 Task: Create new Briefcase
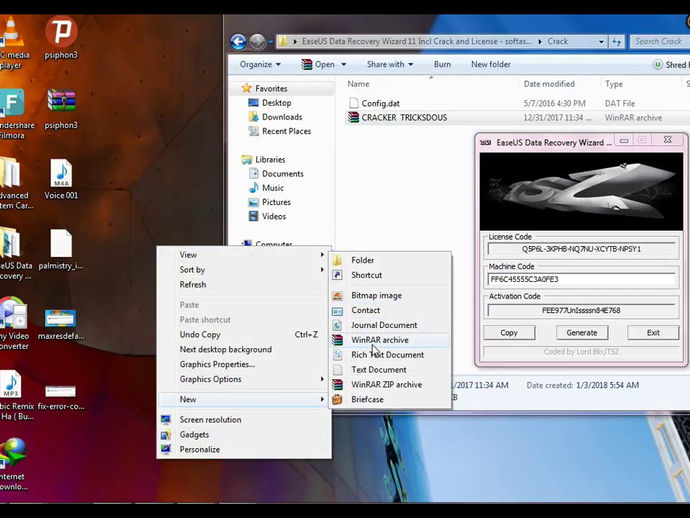(390, 400)
